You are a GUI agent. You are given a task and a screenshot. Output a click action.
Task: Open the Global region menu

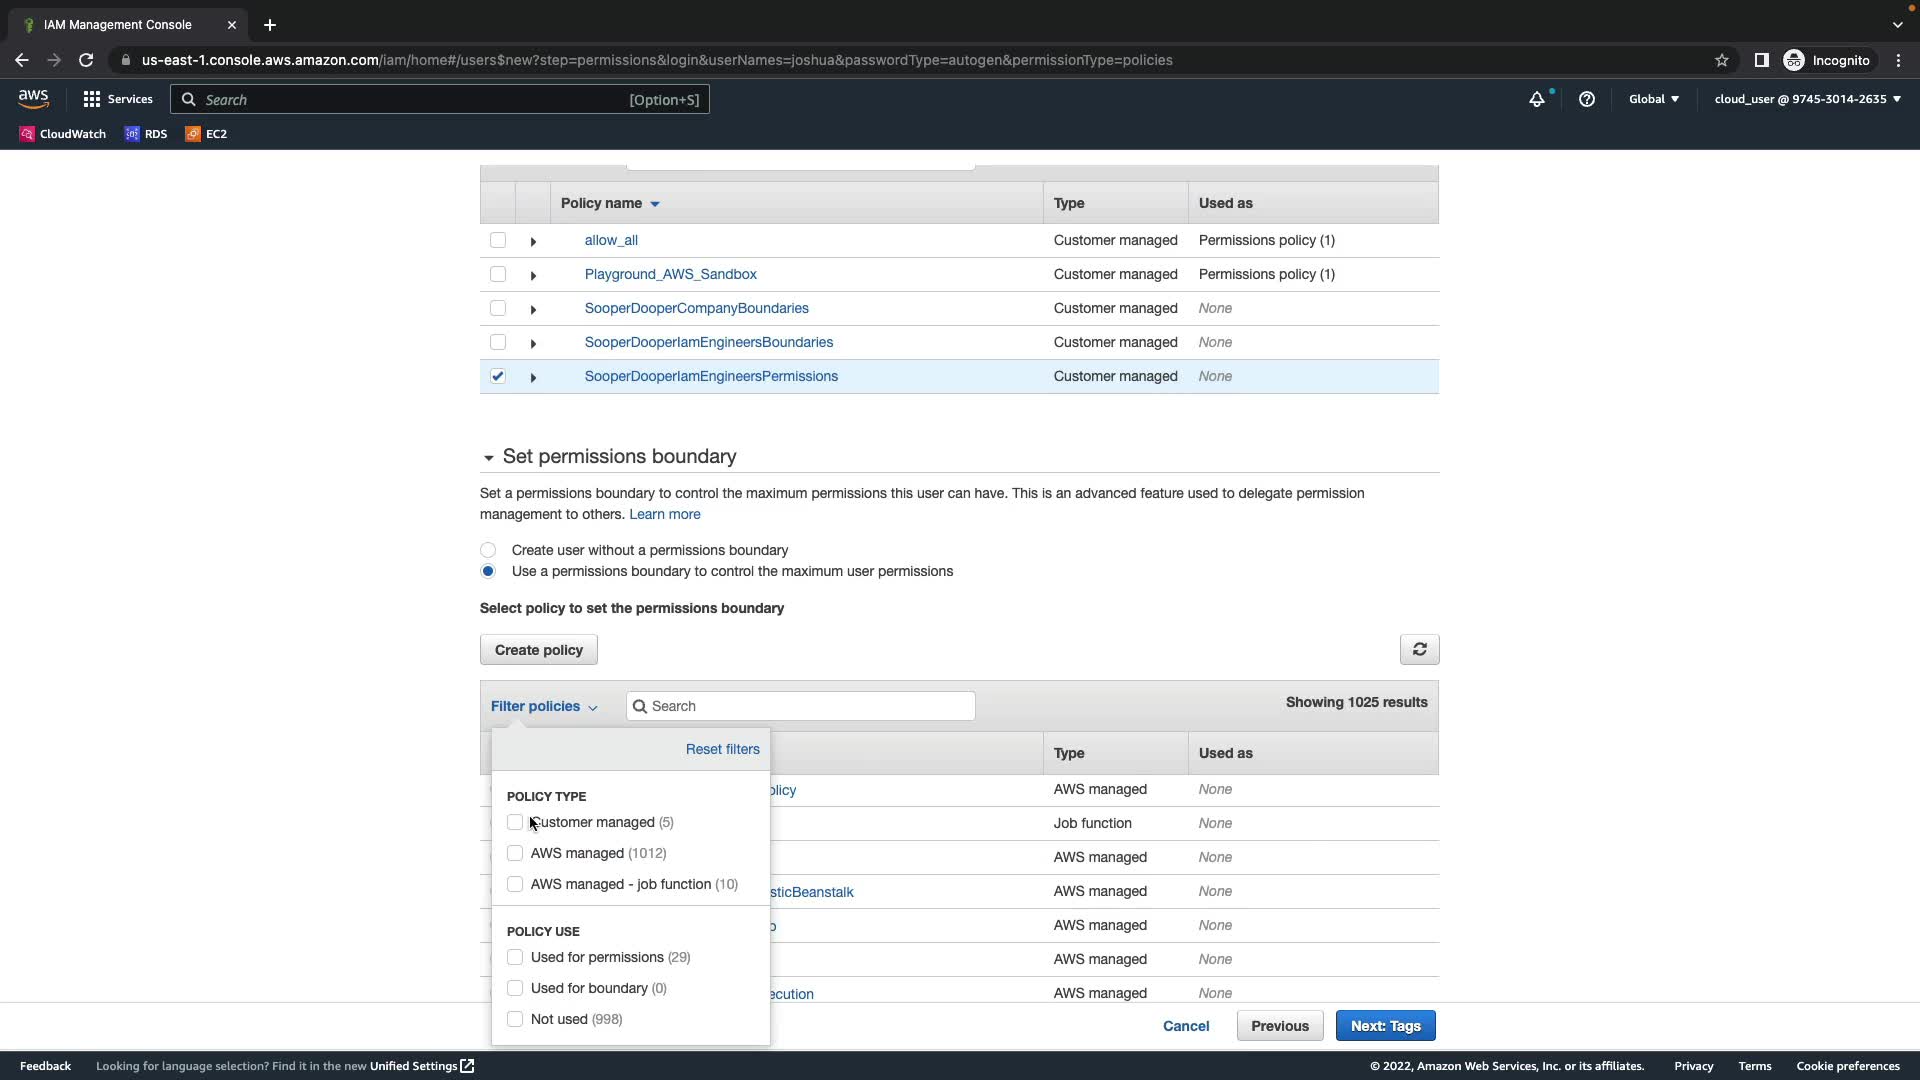coord(1653,99)
